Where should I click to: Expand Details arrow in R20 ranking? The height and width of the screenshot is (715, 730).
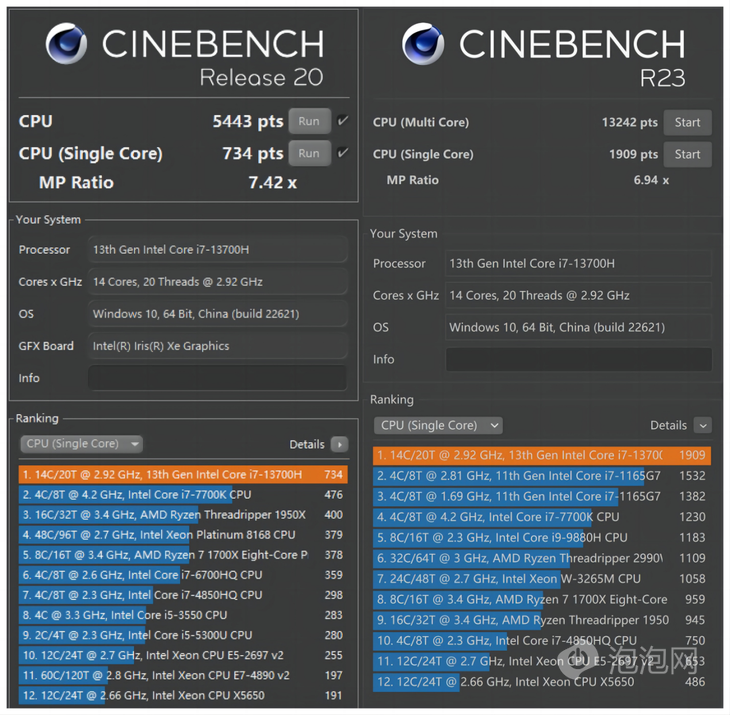tap(339, 445)
